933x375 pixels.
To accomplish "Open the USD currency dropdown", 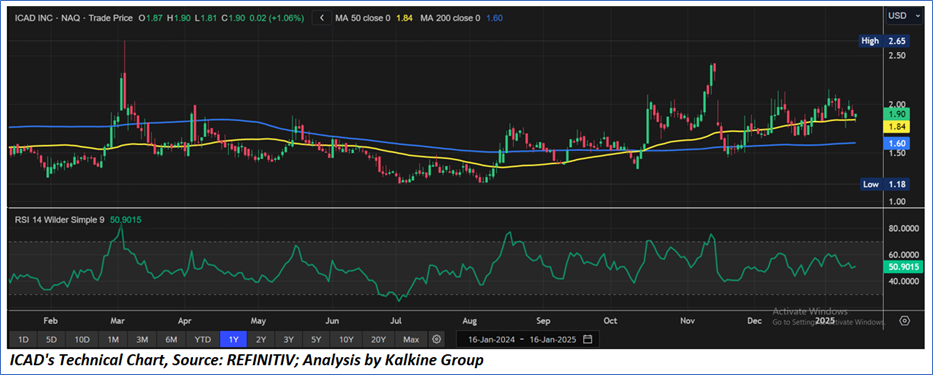I will [x=905, y=16].
